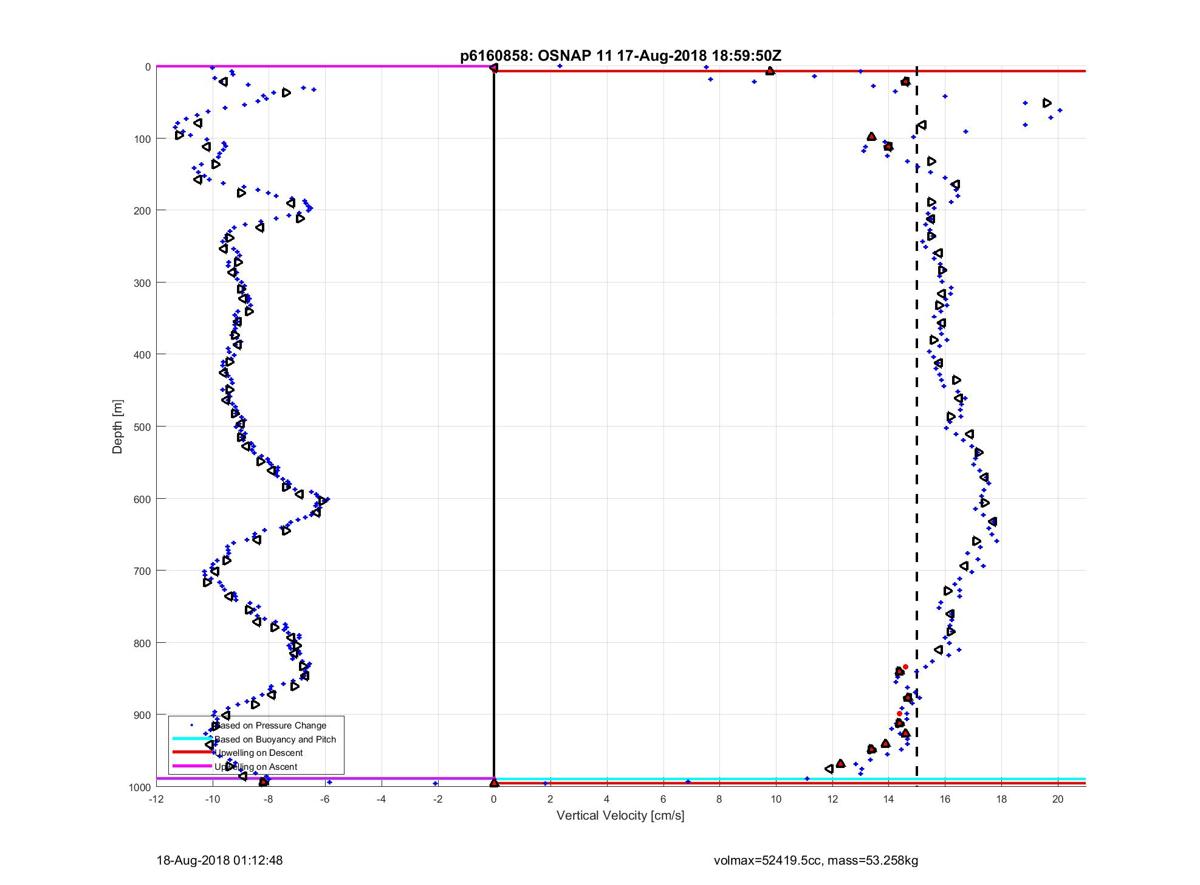
Task: Click the '200' depth axis tick label
Action: 141,211
